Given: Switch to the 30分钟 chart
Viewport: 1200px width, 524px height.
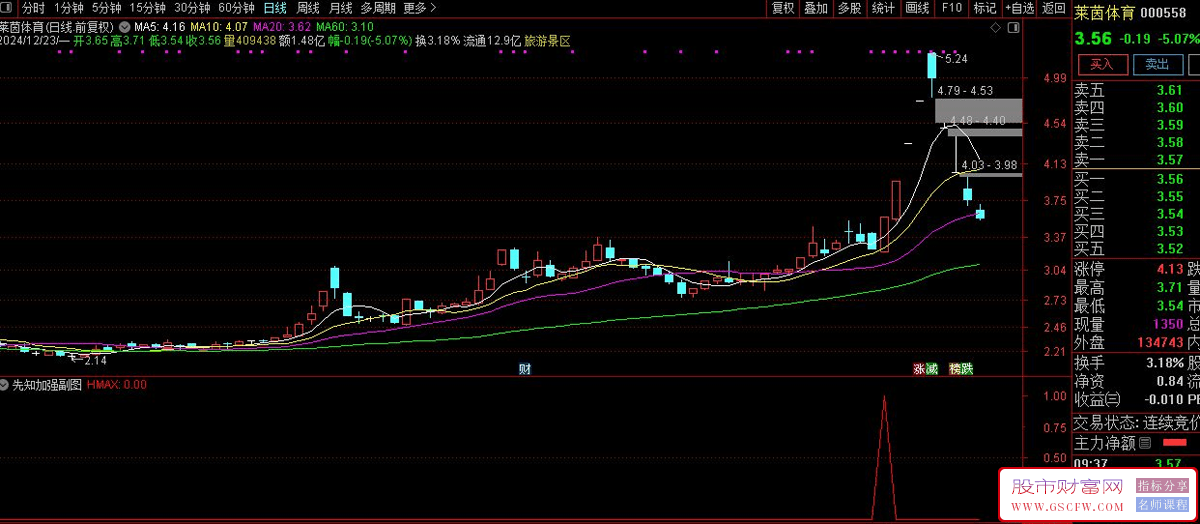Looking at the screenshot, I should (192, 8).
